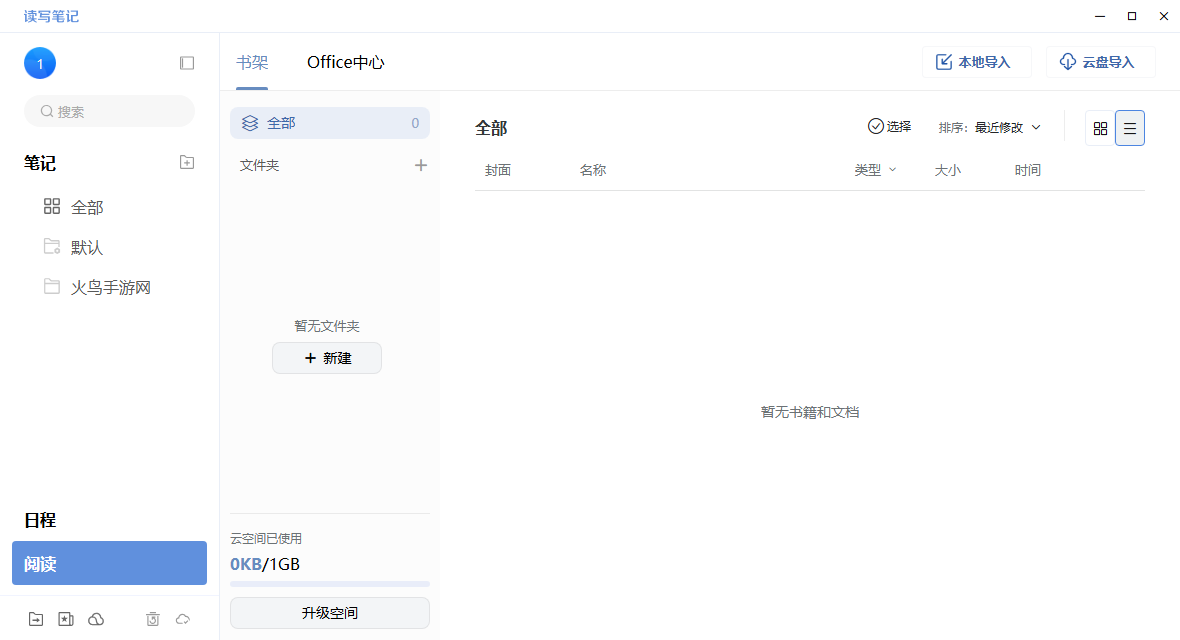Click the 封面 column header
This screenshot has width=1180, height=640.
[x=498, y=170]
